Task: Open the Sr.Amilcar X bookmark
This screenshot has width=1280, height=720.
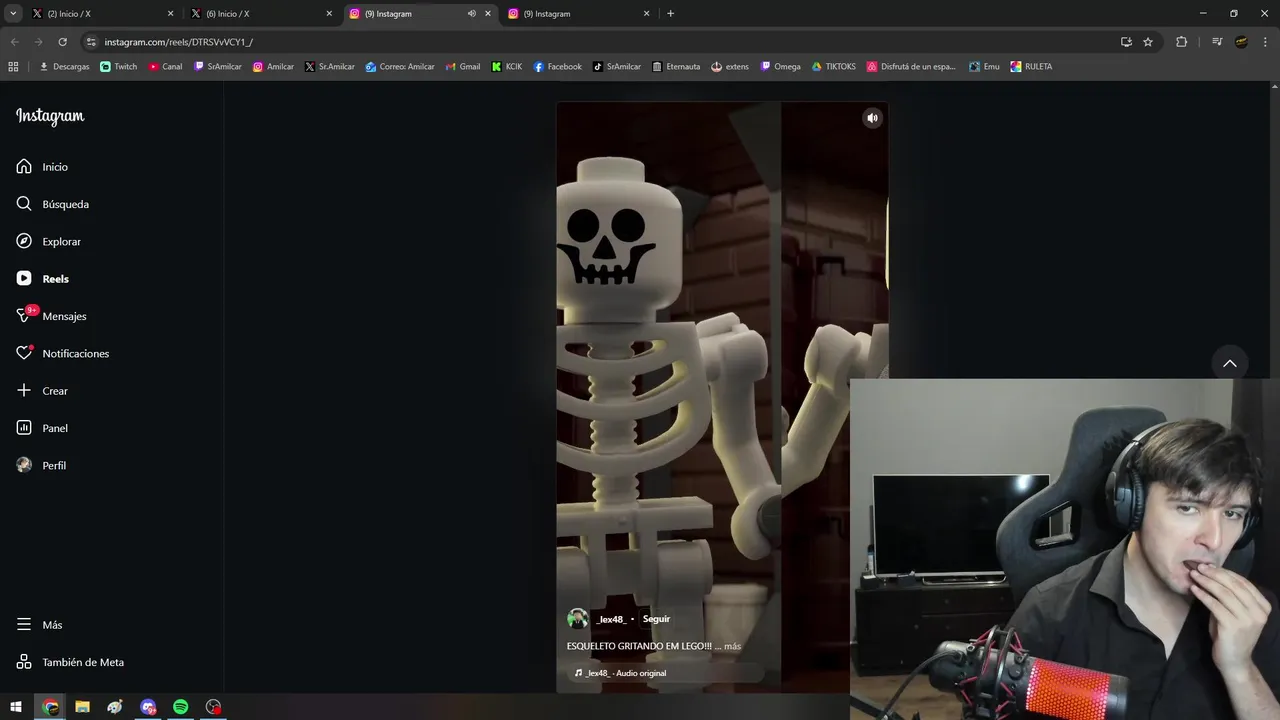Action: coord(330,67)
